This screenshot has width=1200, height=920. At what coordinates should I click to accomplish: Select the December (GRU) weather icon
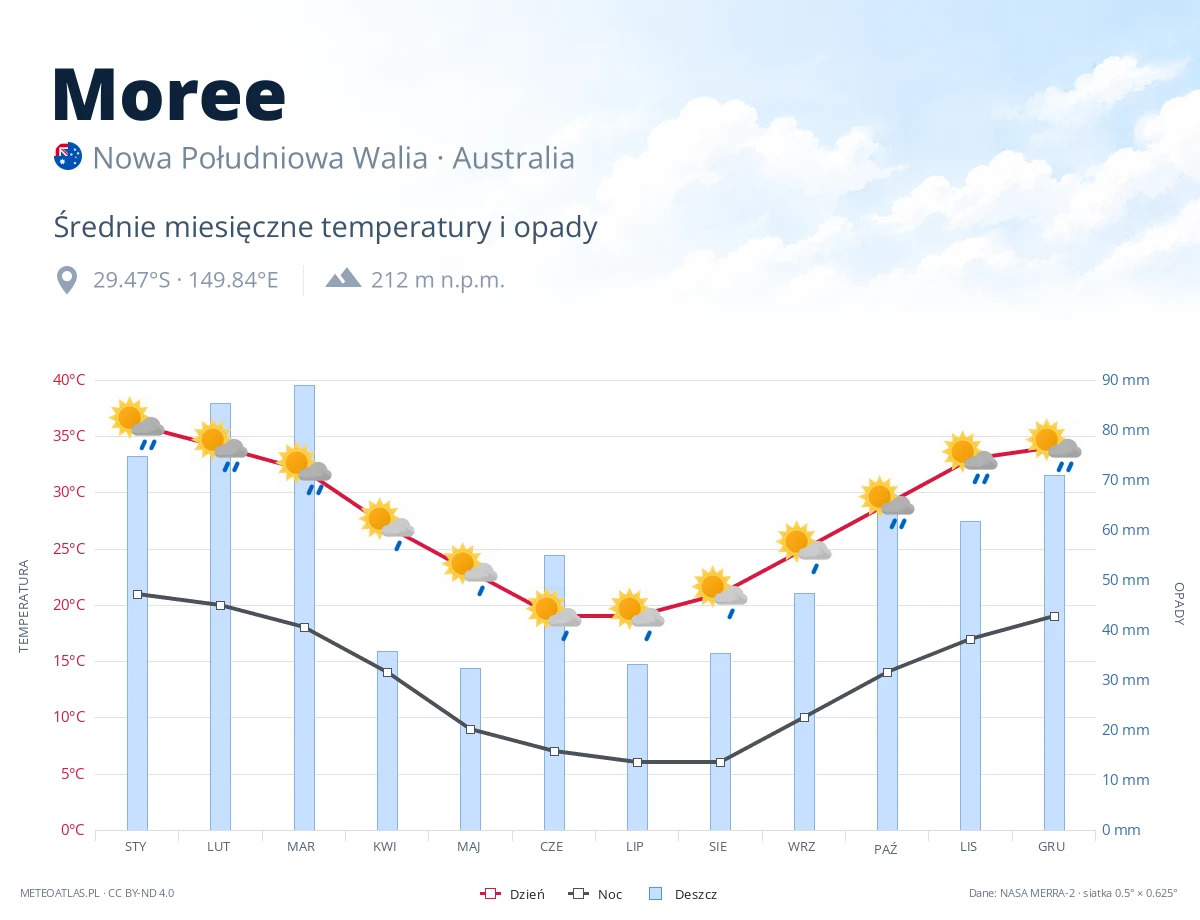coord(1054,445)
